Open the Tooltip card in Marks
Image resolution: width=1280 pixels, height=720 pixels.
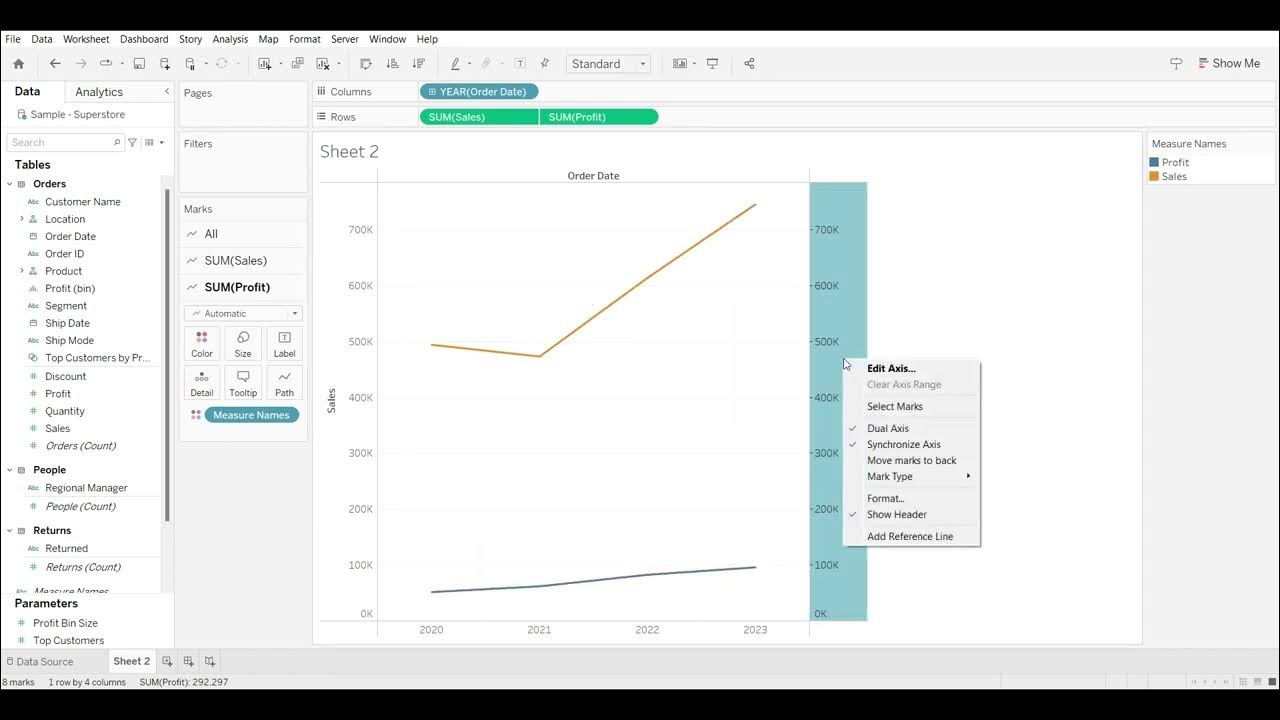pyautogui.click(x=243, y=383)
